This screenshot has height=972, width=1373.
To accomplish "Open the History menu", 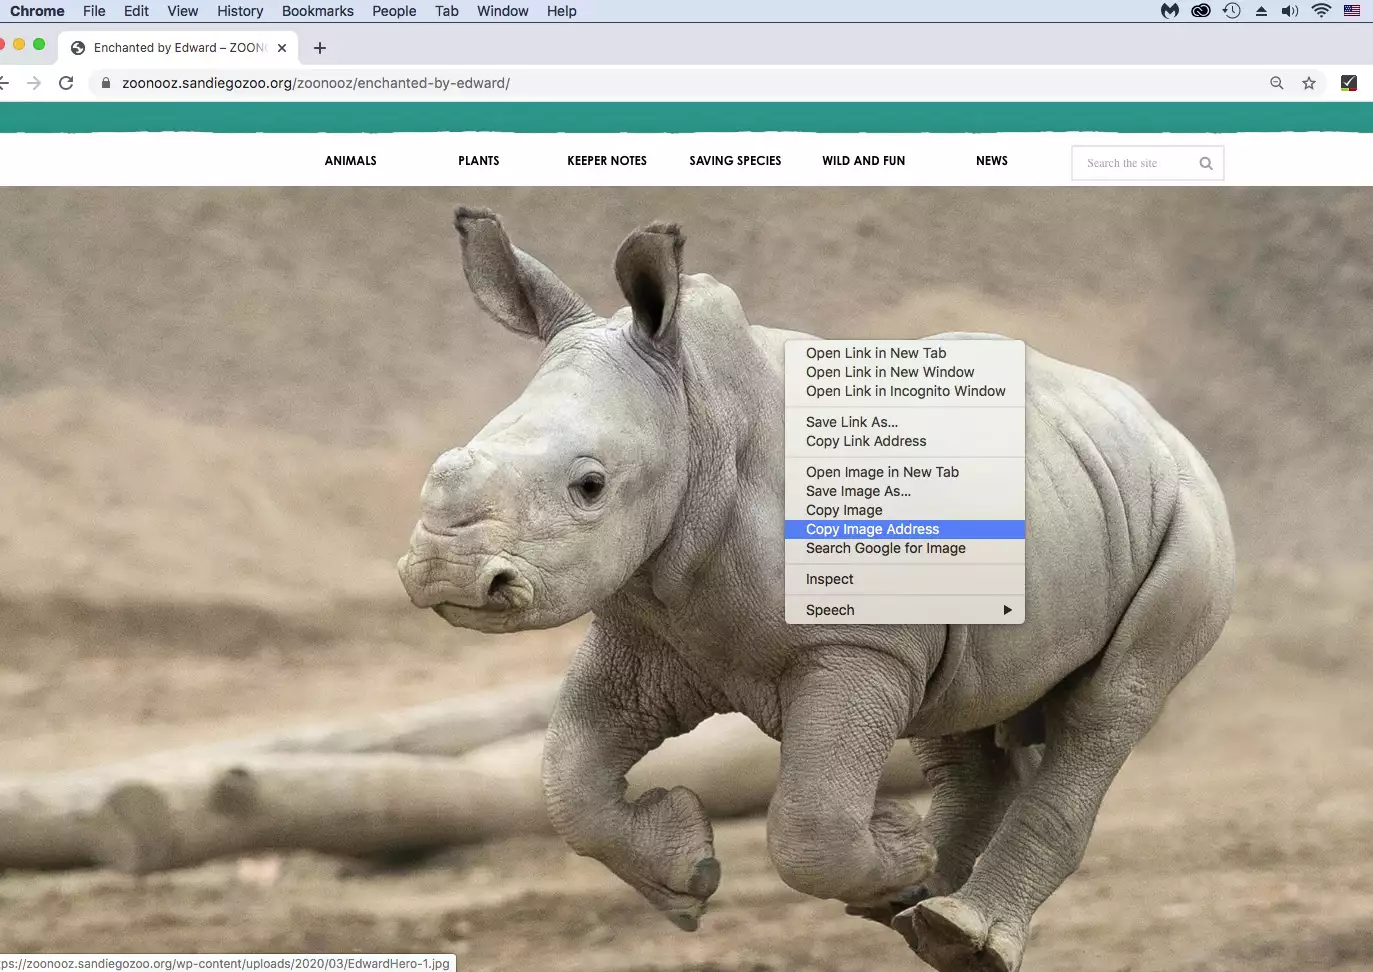I will 240,11.
